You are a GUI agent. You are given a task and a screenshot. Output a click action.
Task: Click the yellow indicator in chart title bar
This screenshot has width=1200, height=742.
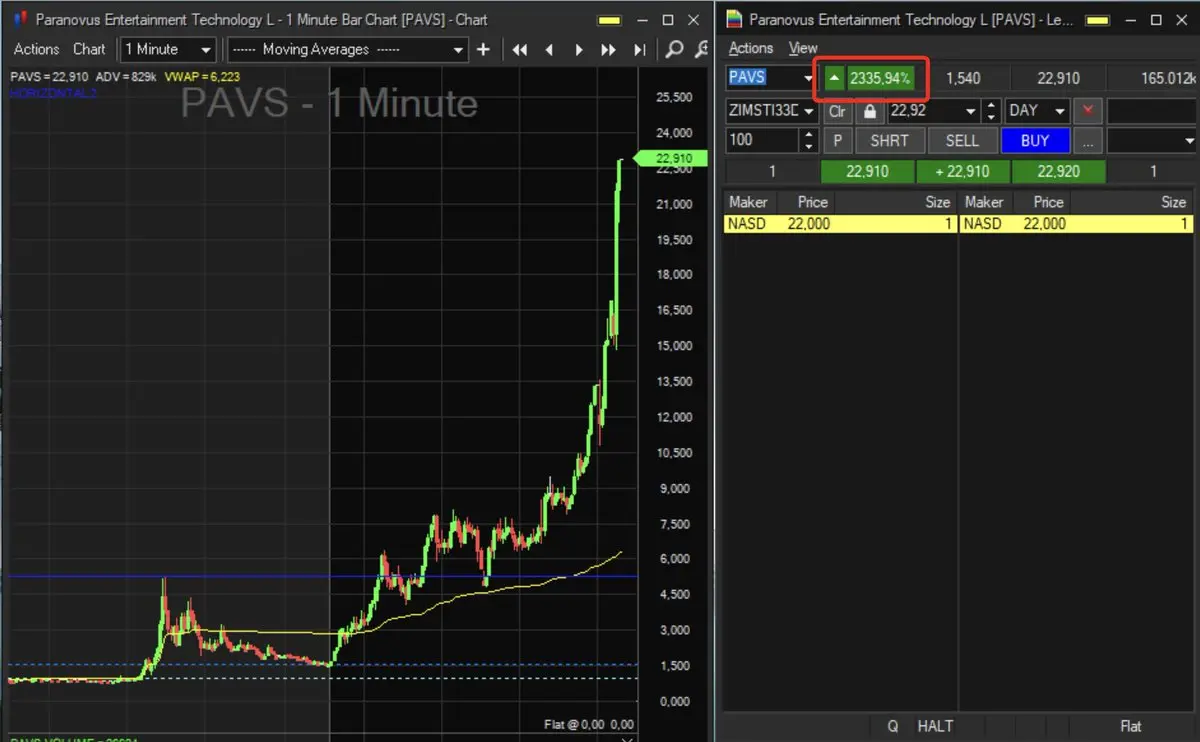(x=608, y=20)
